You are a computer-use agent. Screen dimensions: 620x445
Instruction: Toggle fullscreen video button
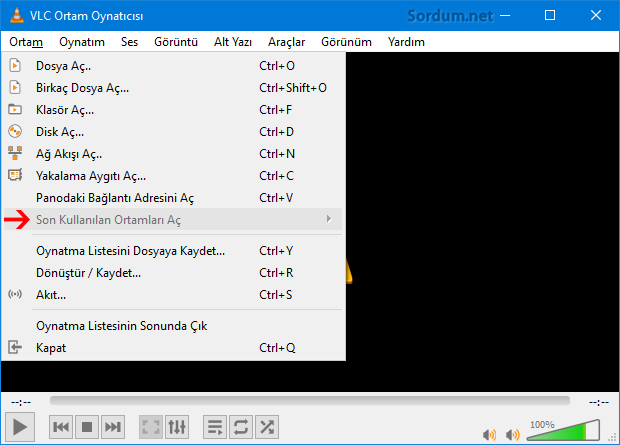coord(151,427)
